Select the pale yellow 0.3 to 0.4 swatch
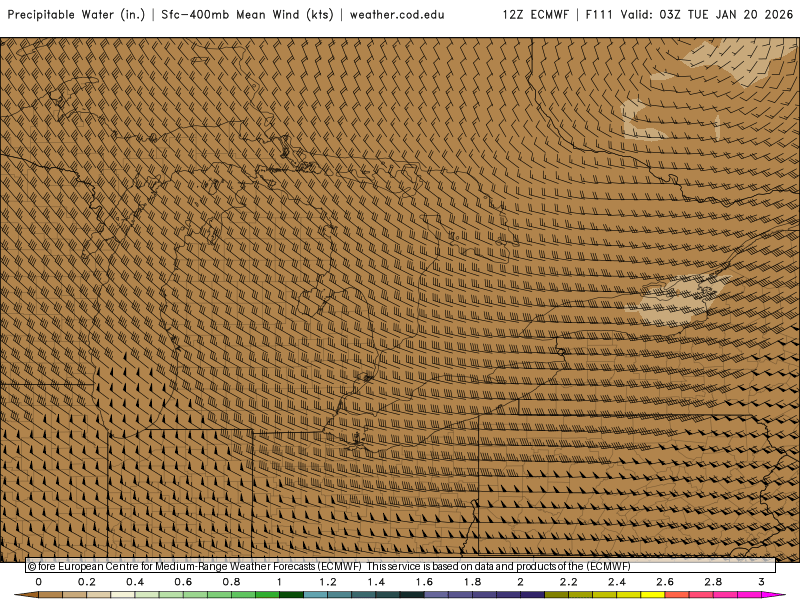 click(x=123, y=595)
